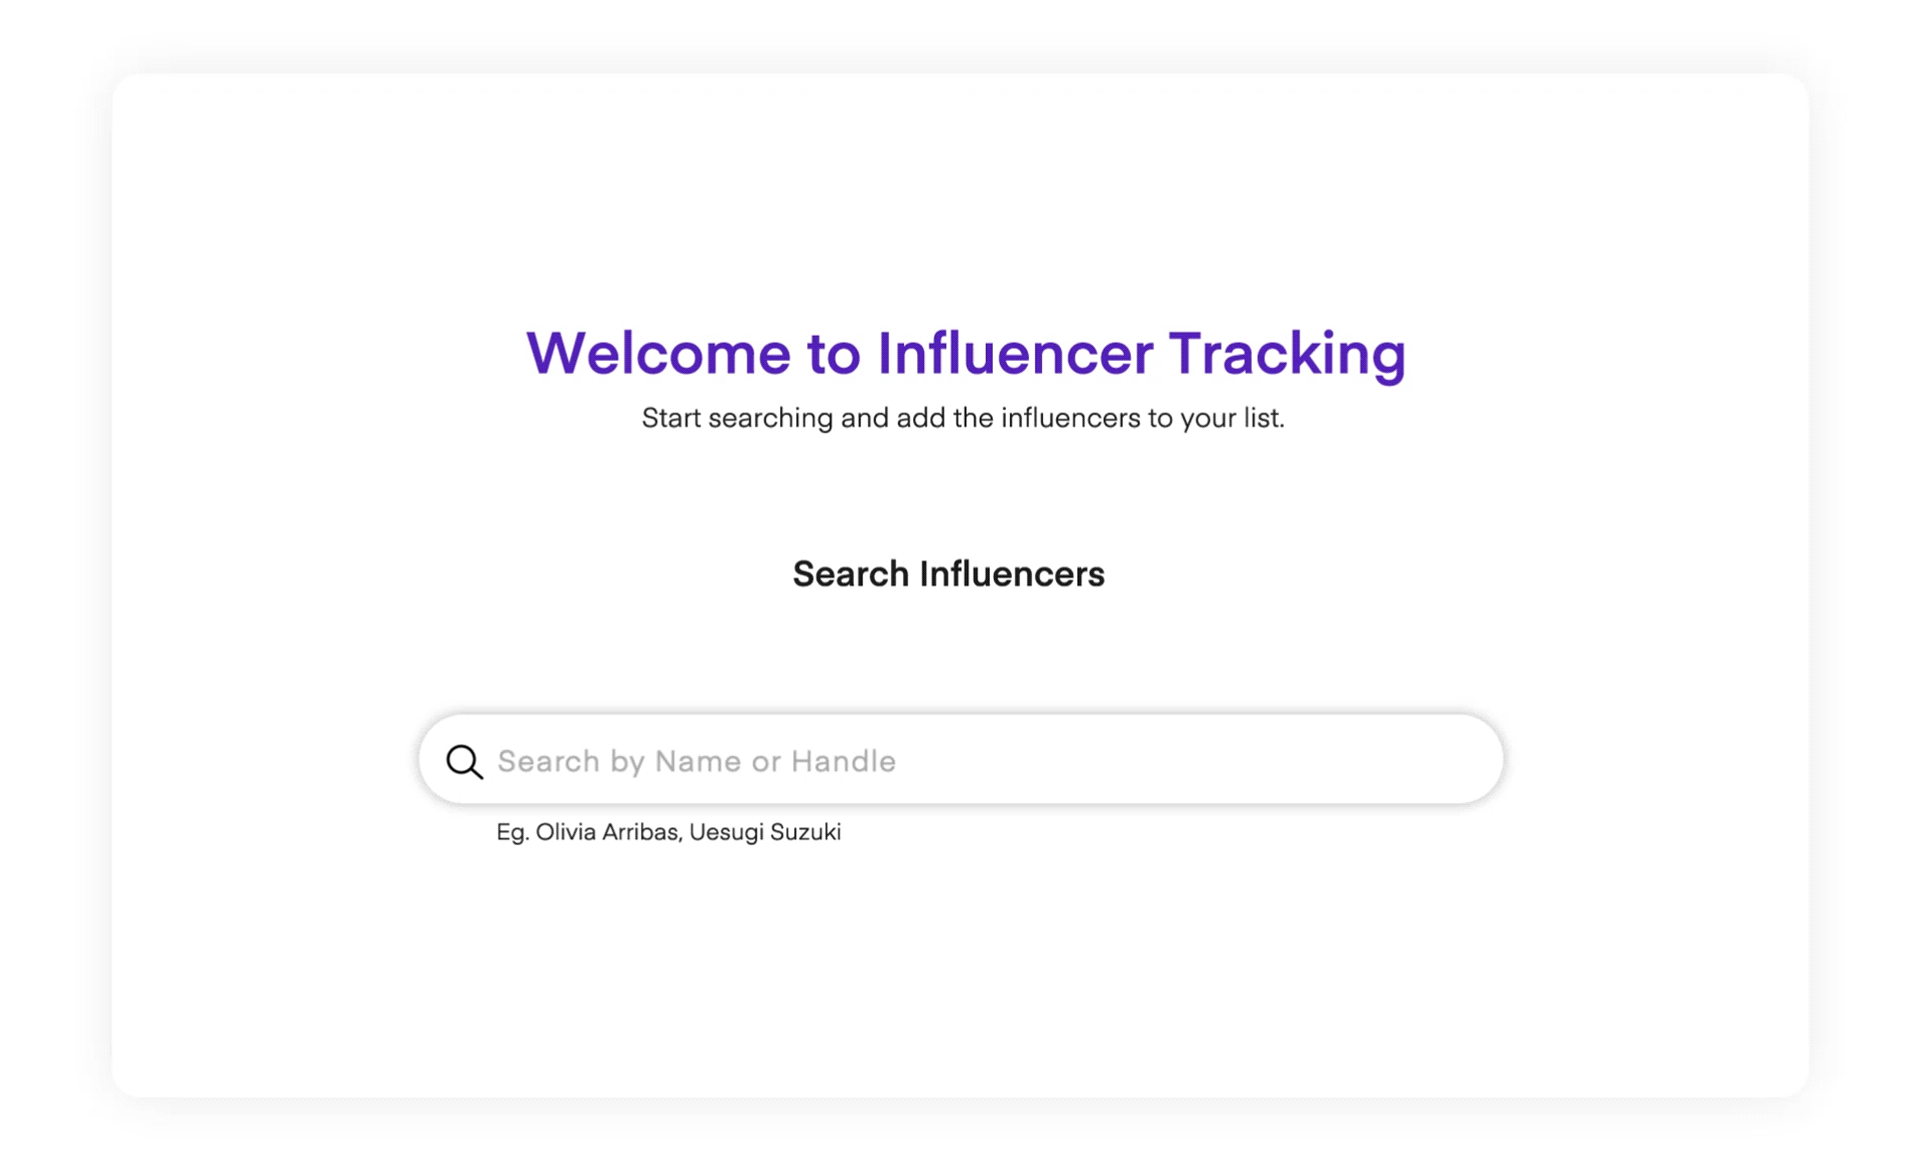Click the word influencers in the subtitle
Screen dimensions: 1920x1170
[1070, 418]
